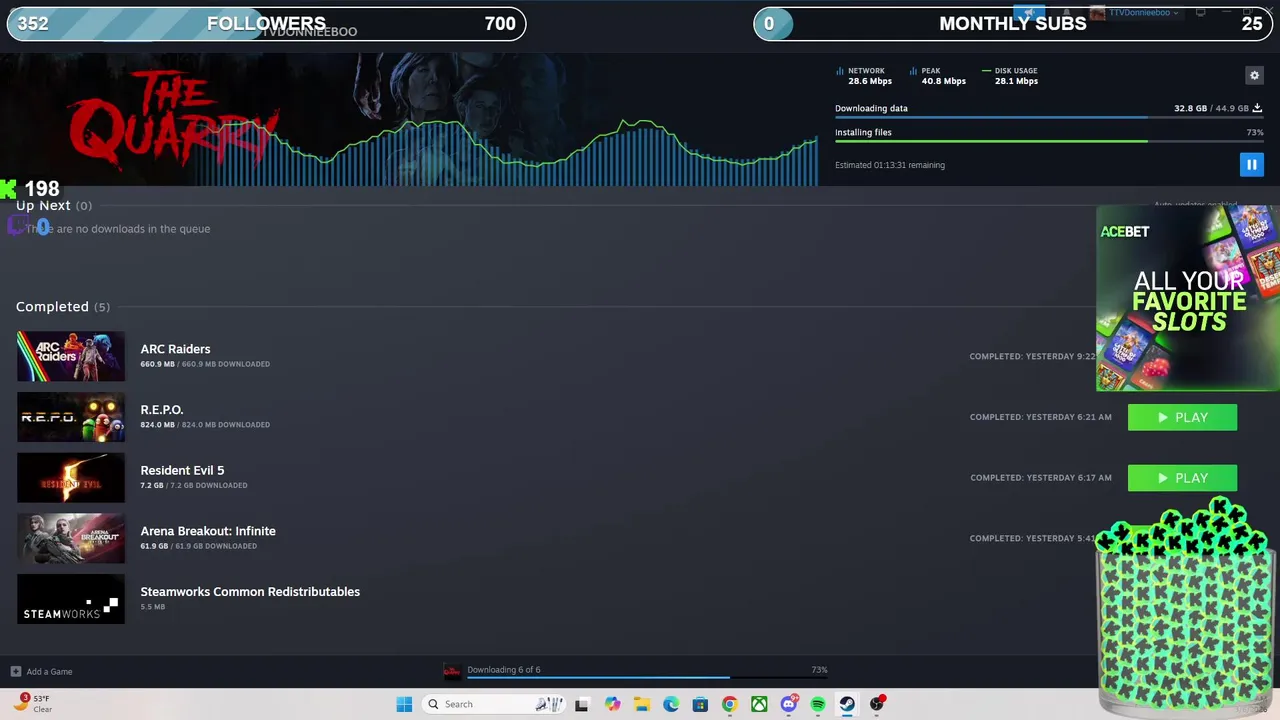
Task: Click the taskbar Search box
Action: pyautogui.click(x=492, y=704)
